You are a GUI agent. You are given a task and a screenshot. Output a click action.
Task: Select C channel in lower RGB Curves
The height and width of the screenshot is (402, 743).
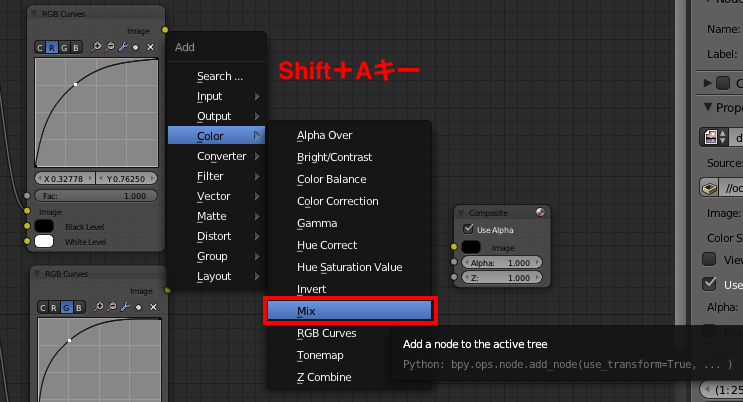click(43, 308)
